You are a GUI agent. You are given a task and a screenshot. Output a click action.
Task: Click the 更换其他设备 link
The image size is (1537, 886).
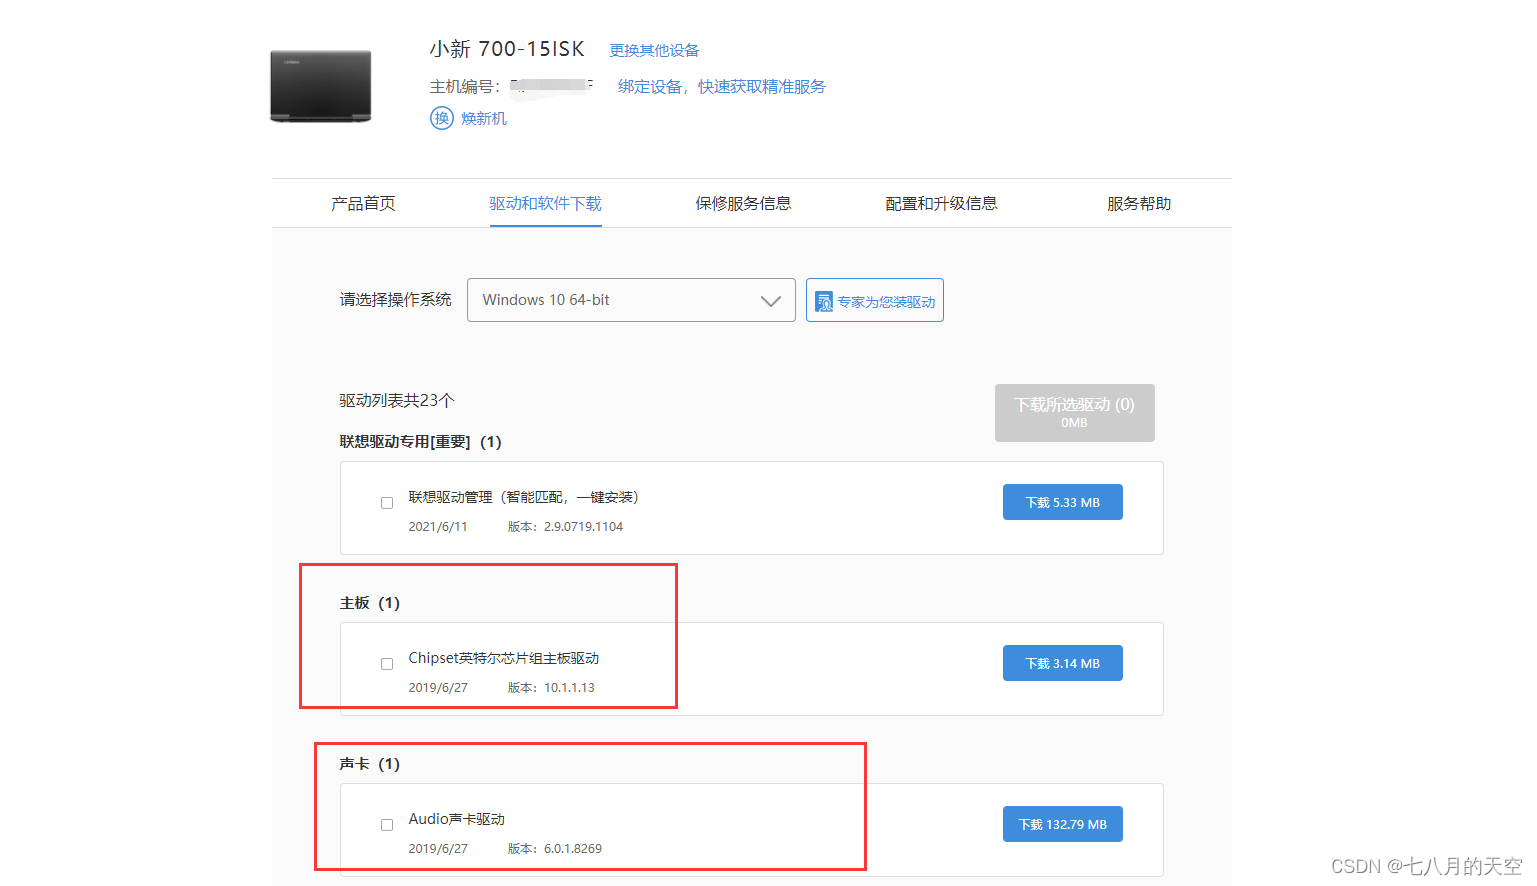point(654,50)
